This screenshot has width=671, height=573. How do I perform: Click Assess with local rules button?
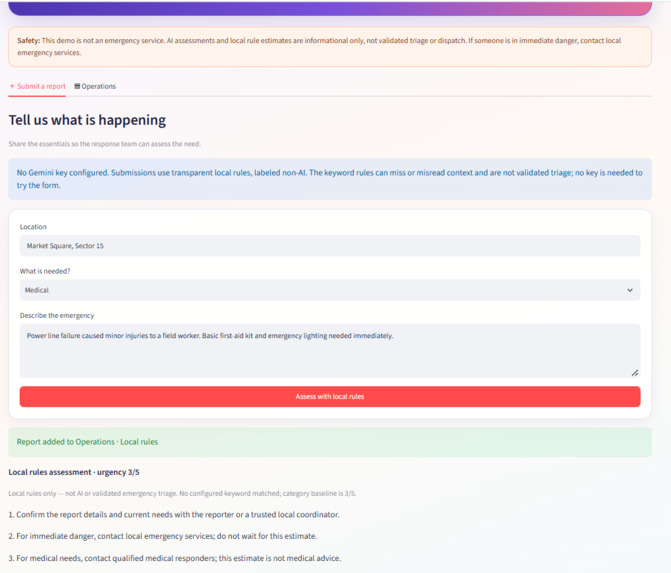330,397
